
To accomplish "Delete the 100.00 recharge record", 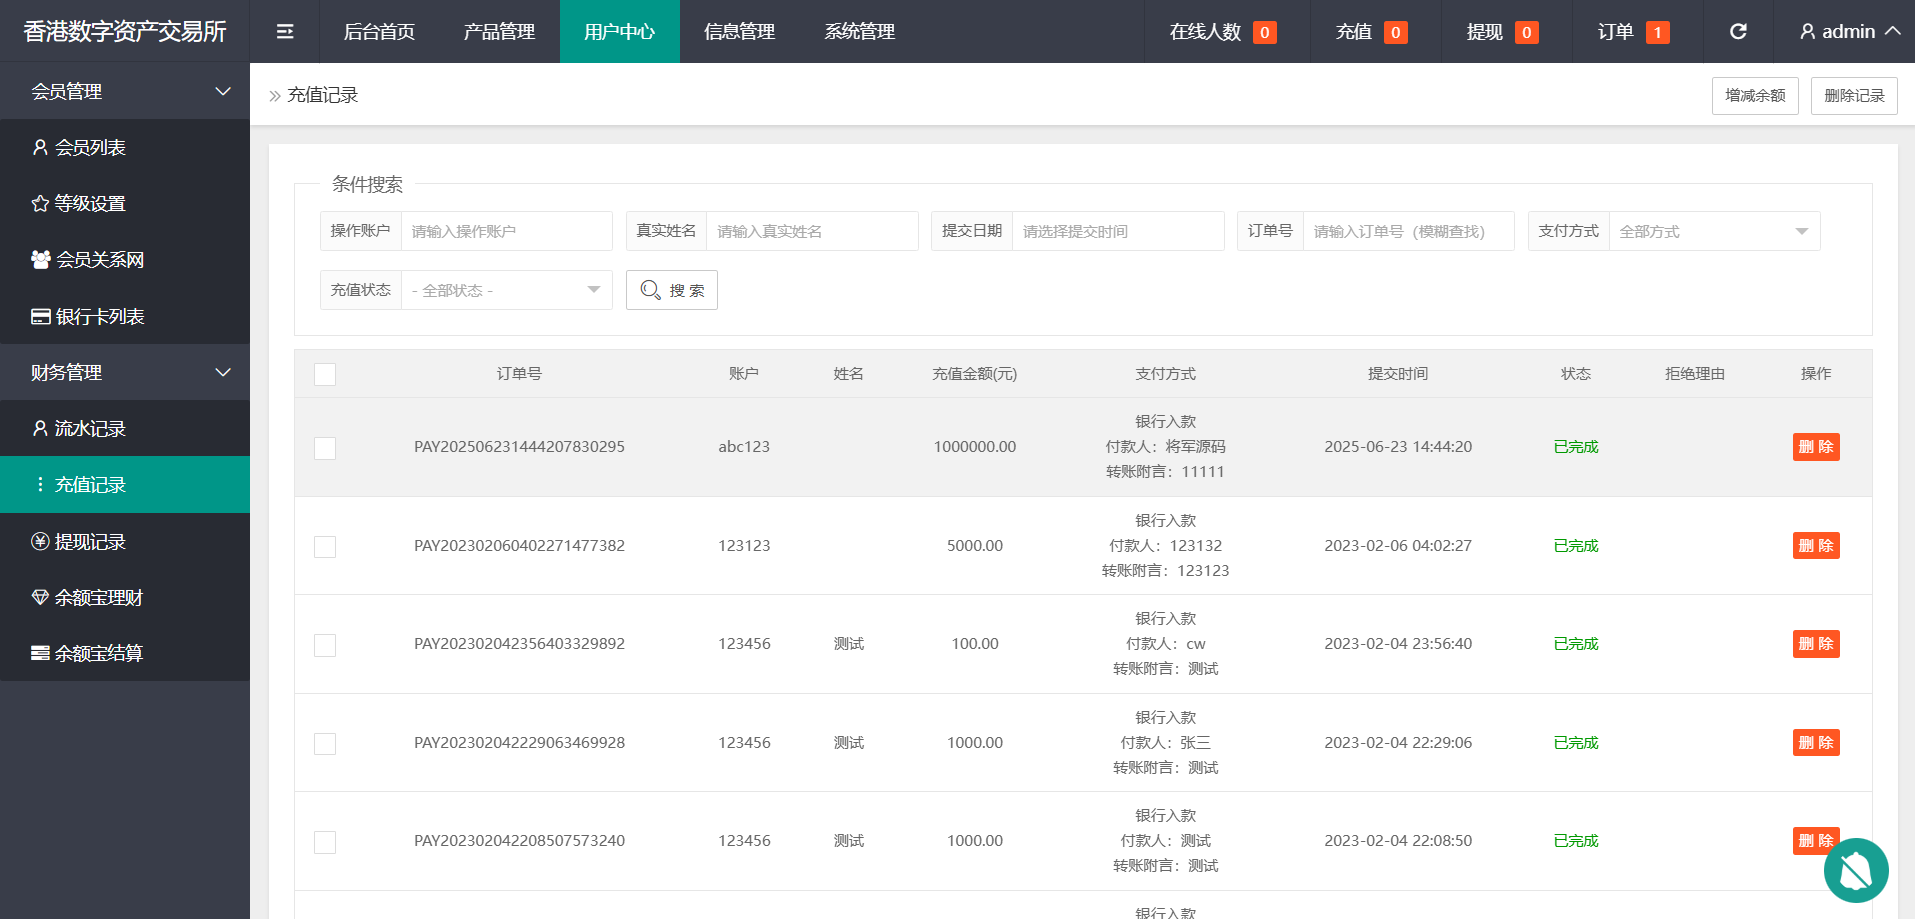I will pos(1816,644).
